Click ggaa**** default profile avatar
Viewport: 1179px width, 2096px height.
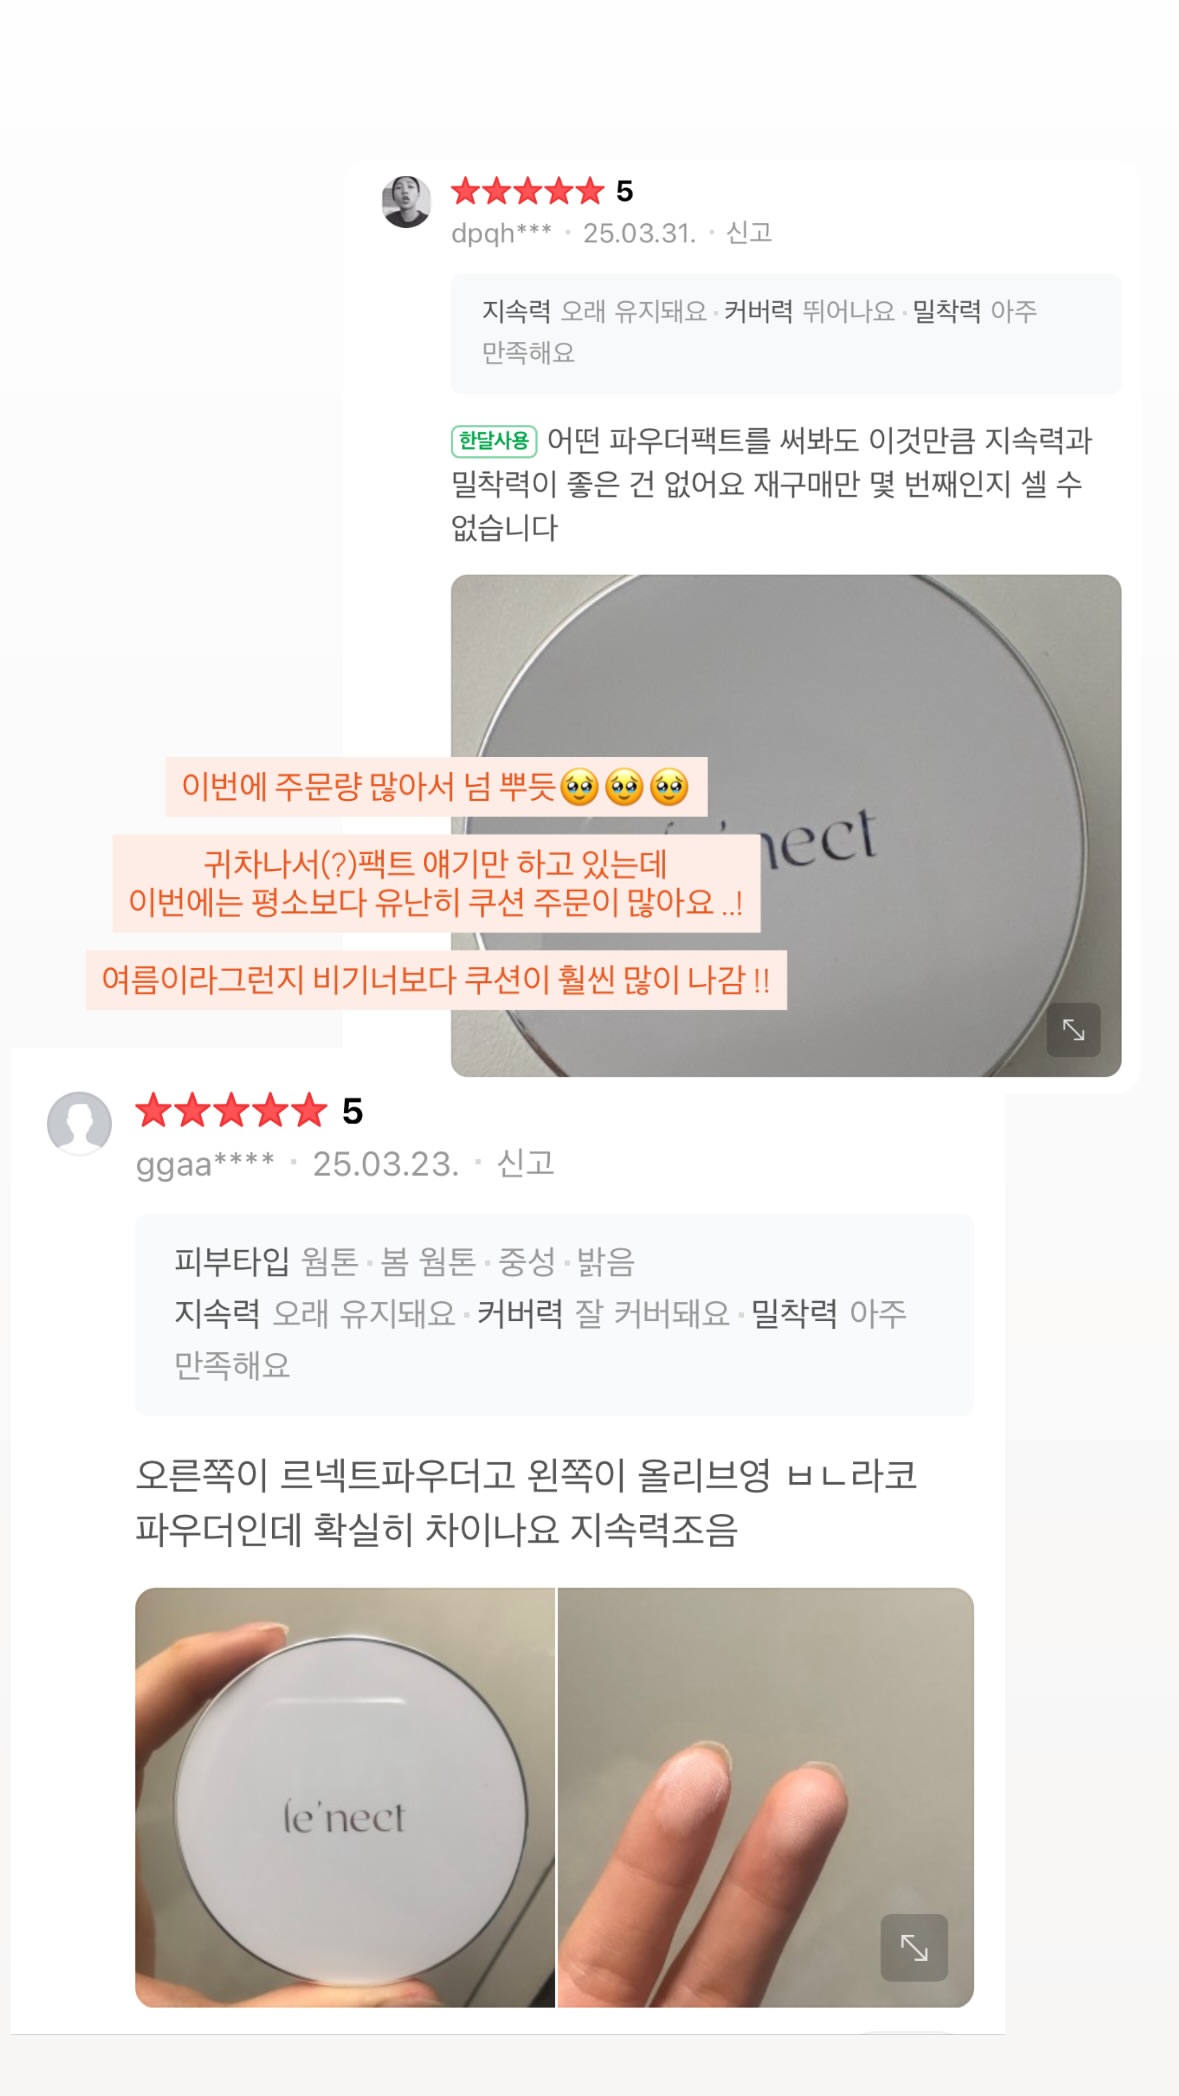tap(79, 1123)
